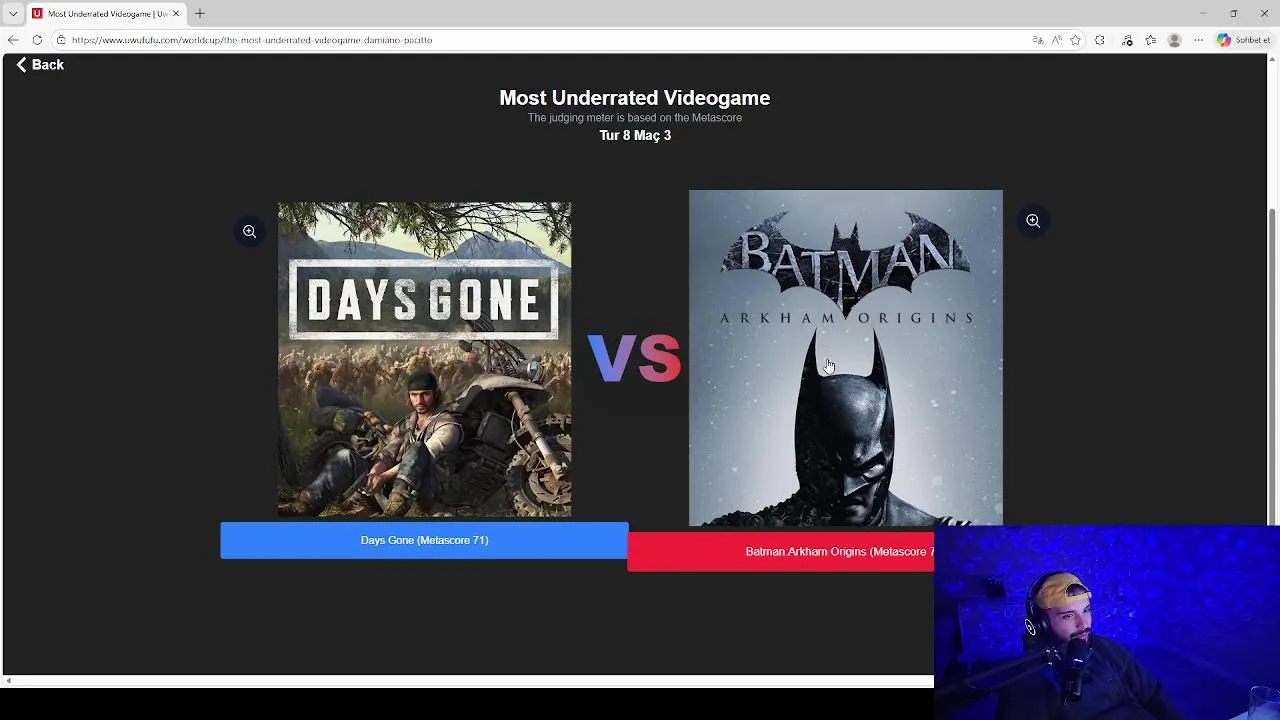
Task: Restore the browser window size
Action: click(x=1233, y=13)
